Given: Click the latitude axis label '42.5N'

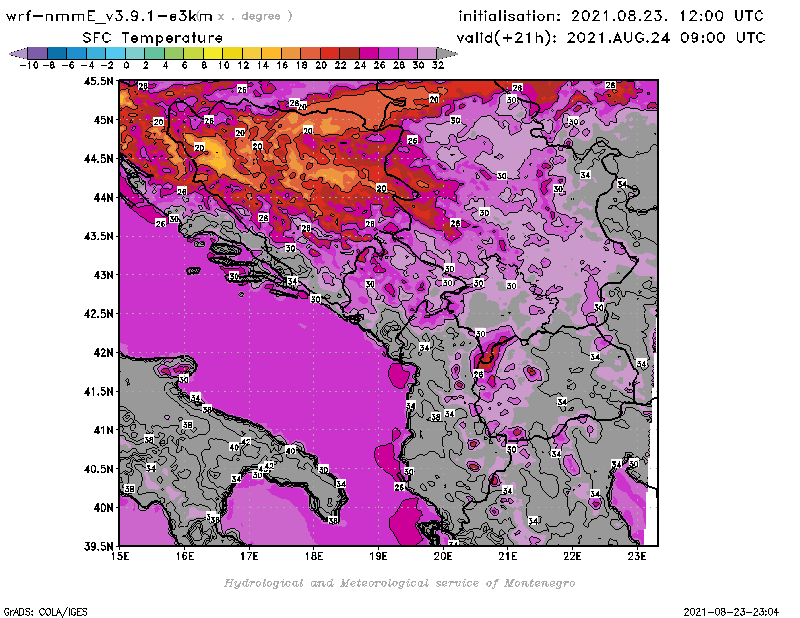Looking at the screenshot, I should coord(98,314).
